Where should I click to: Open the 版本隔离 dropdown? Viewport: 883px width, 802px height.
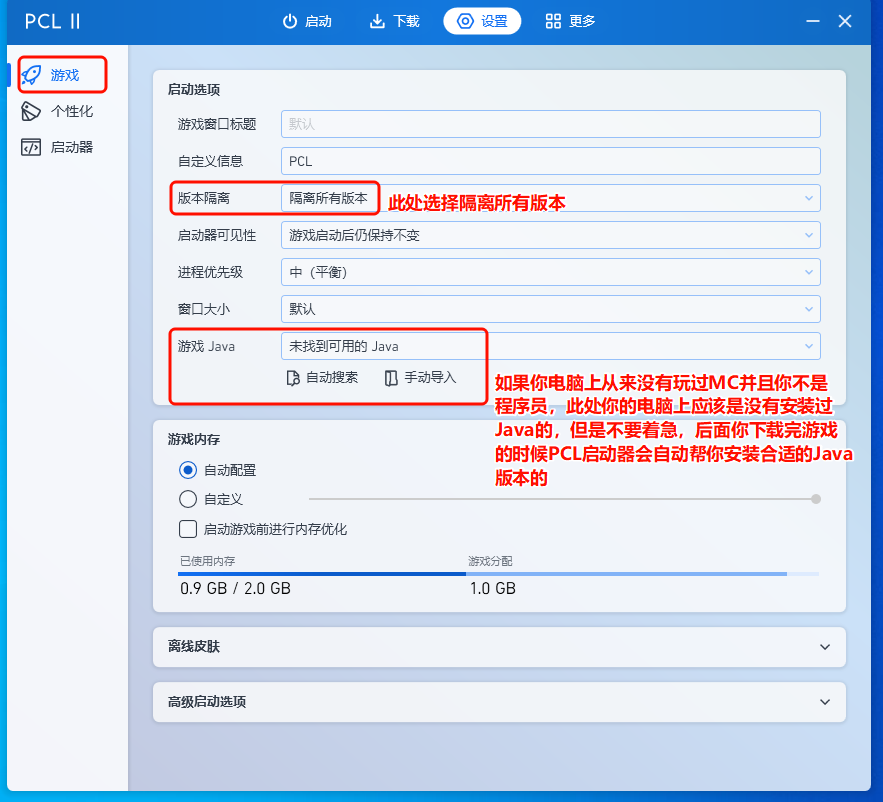point(550,198)
